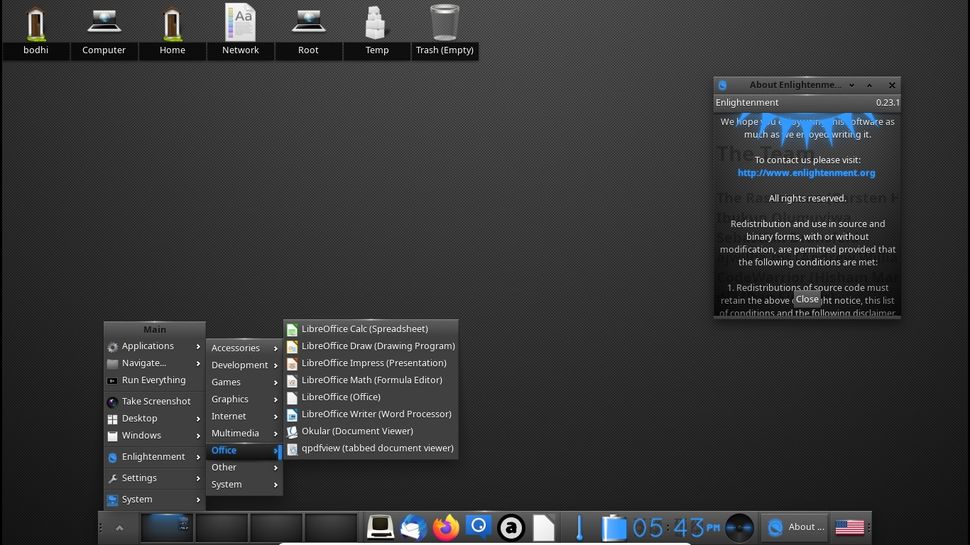Open the Settings submenu in Main menu
The width and height of the screenshot is (970, 545).
[x=154, y=478]
